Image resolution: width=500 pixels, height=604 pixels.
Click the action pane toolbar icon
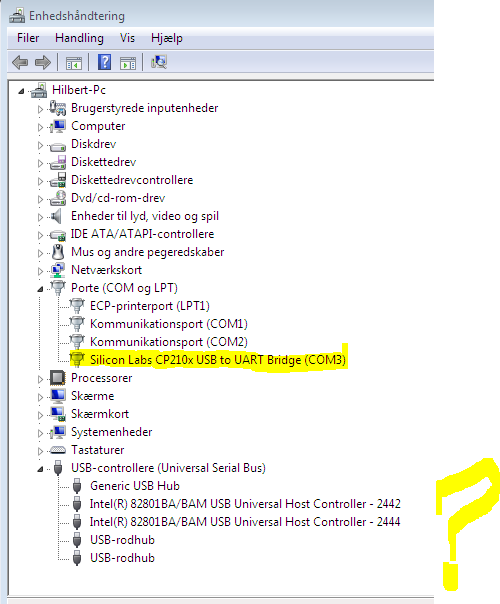pyautogui.click(x=128, y=63)
